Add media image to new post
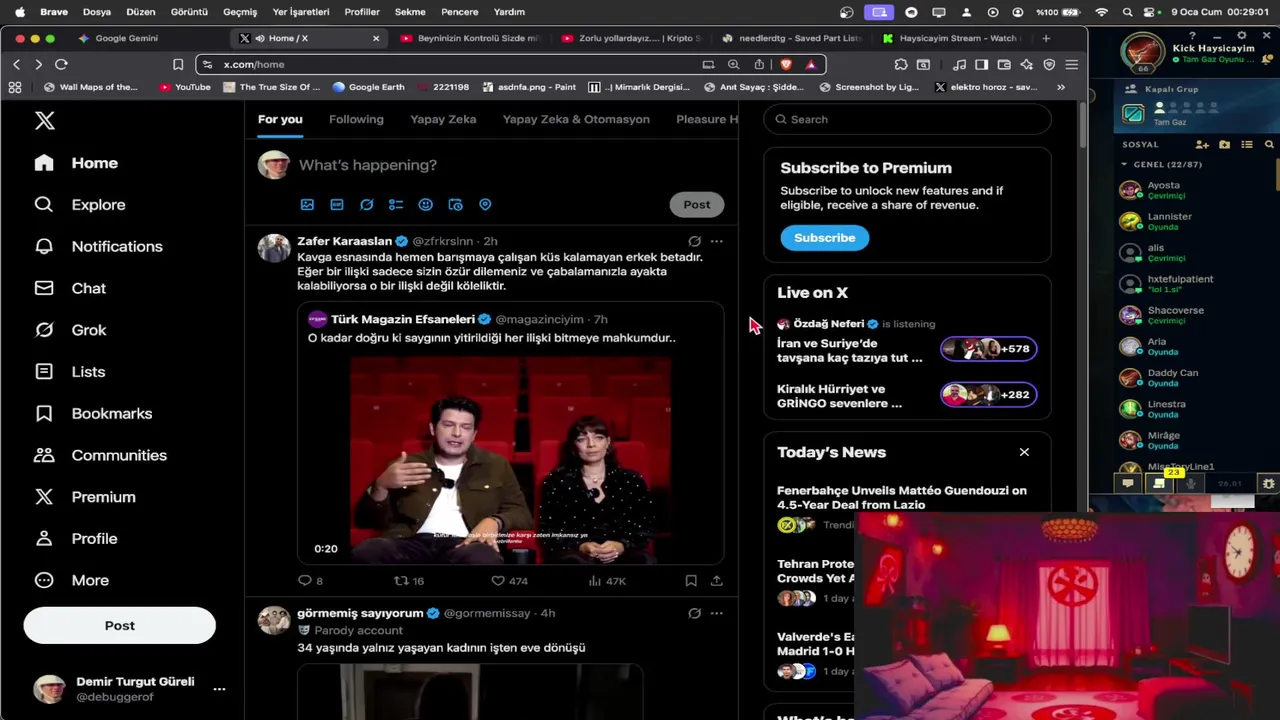 [307, 205]
